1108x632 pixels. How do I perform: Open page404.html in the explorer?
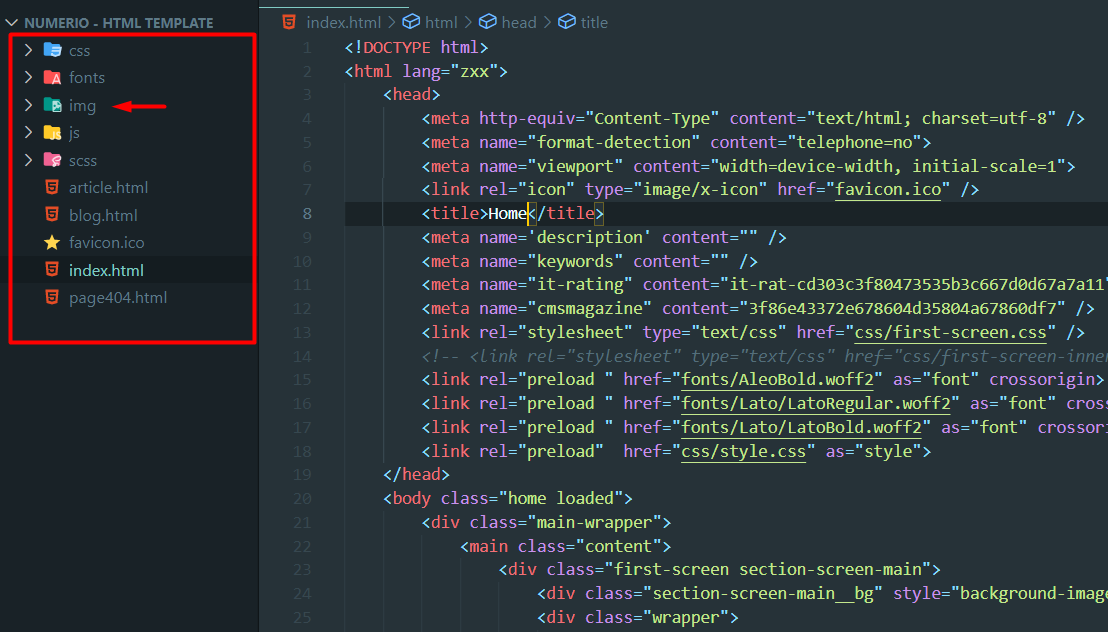118,298
